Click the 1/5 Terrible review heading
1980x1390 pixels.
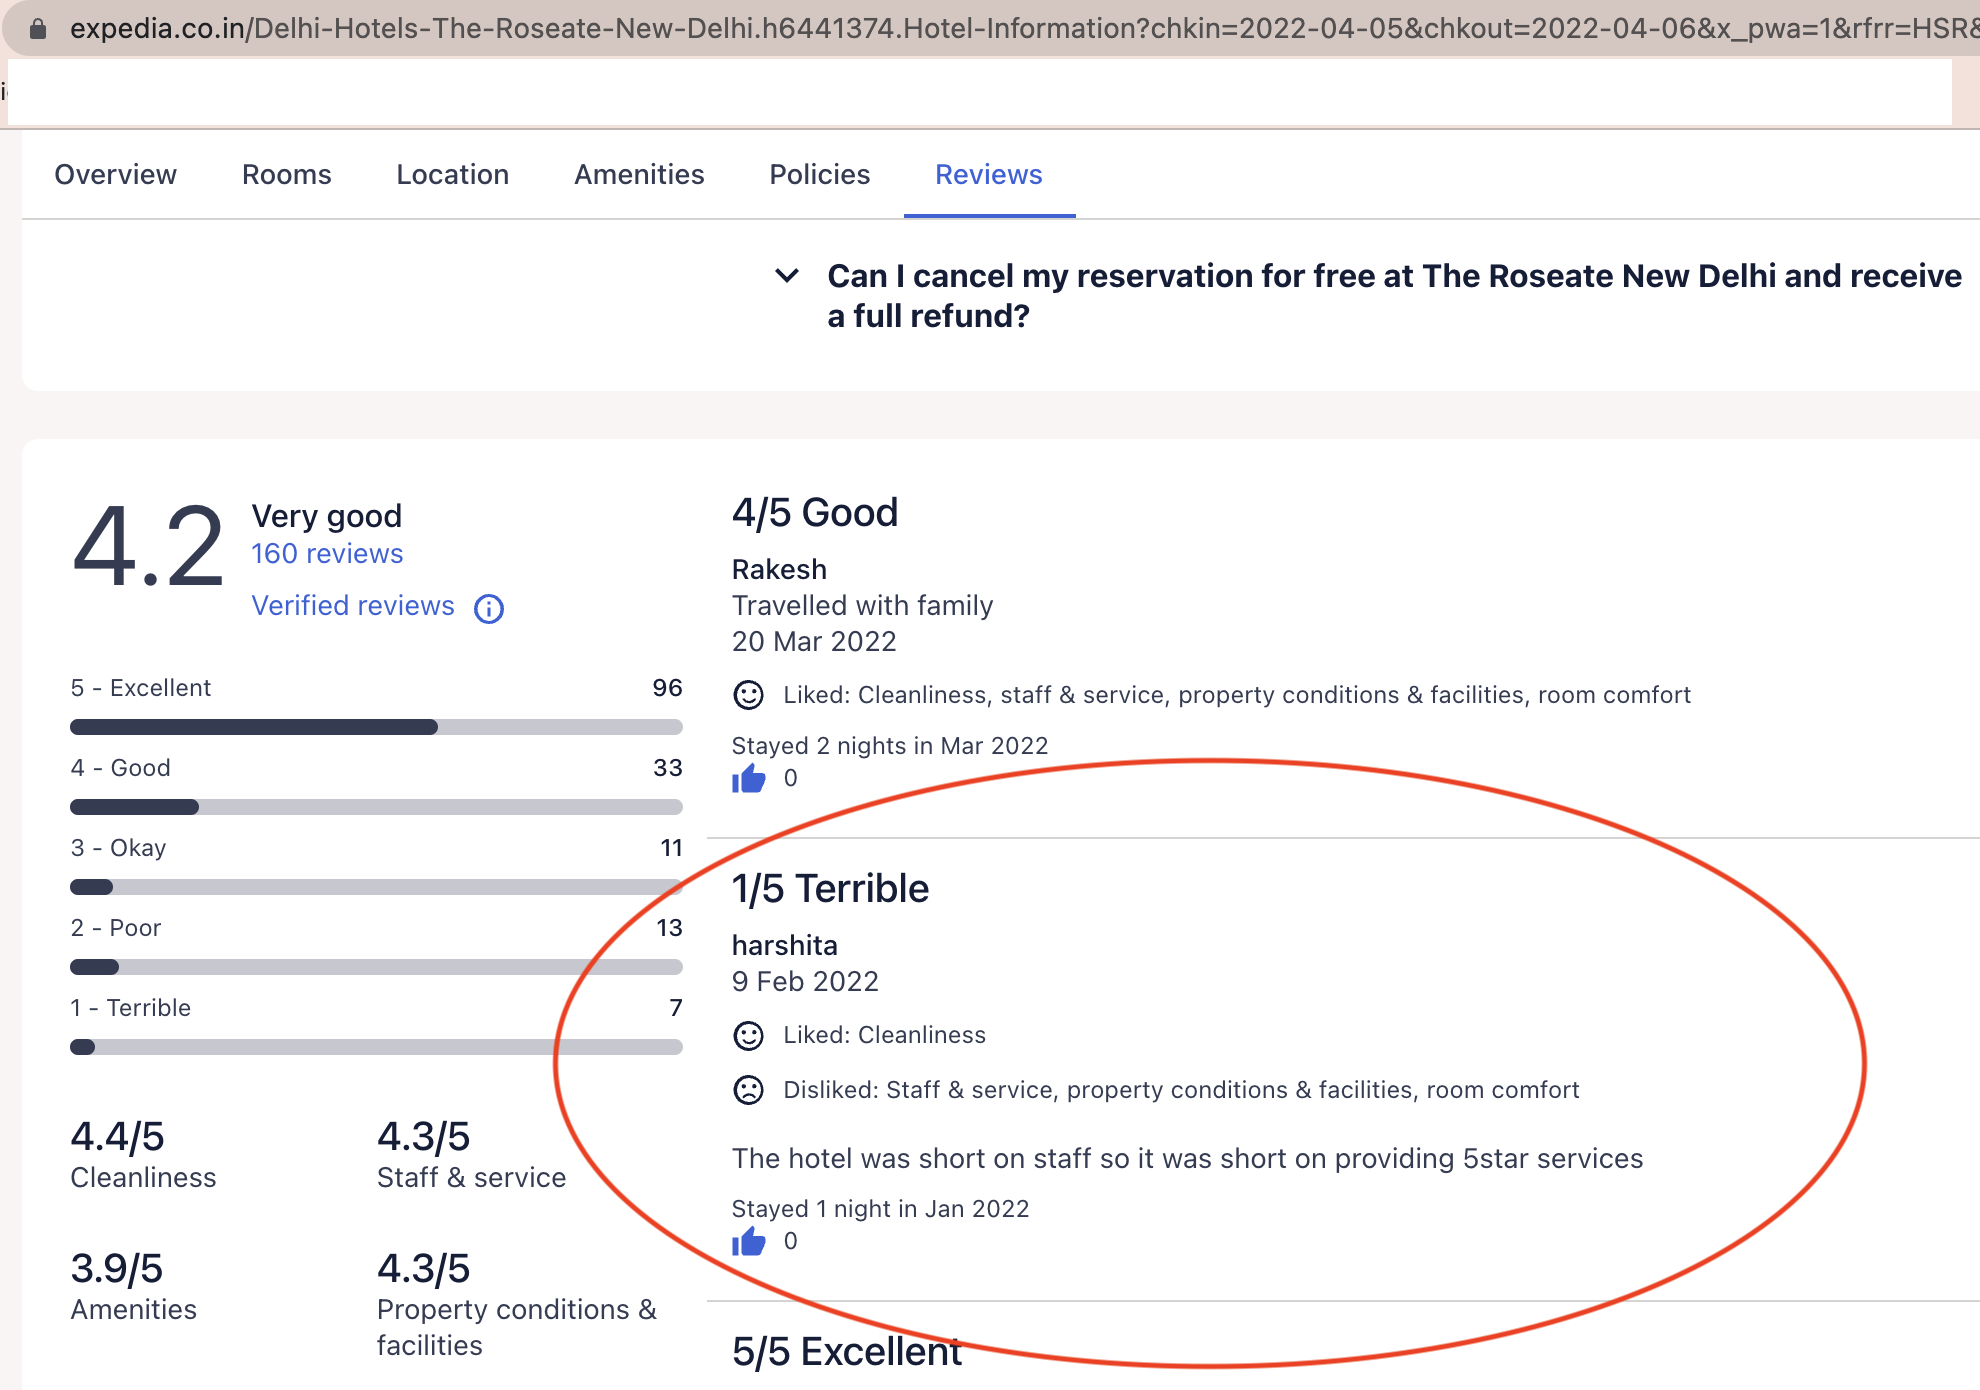point(831,888)
